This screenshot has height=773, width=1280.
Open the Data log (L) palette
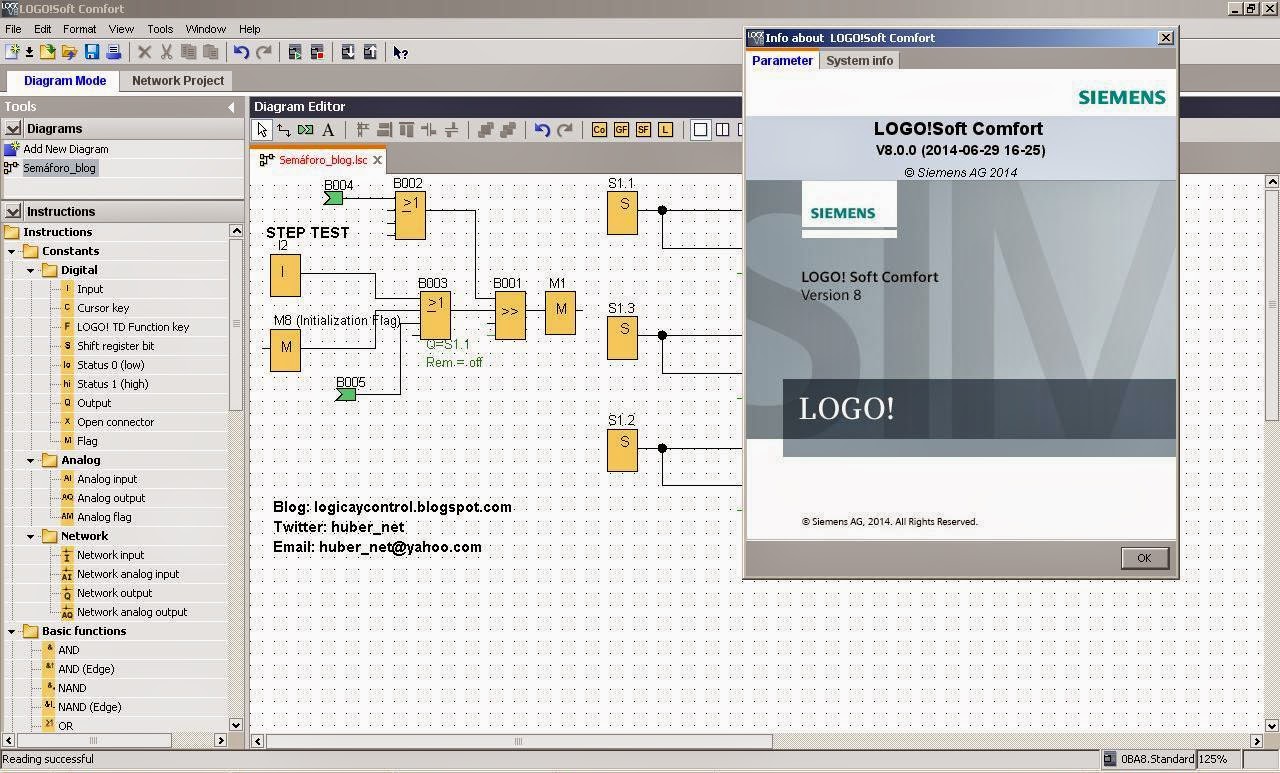point(665,130)
